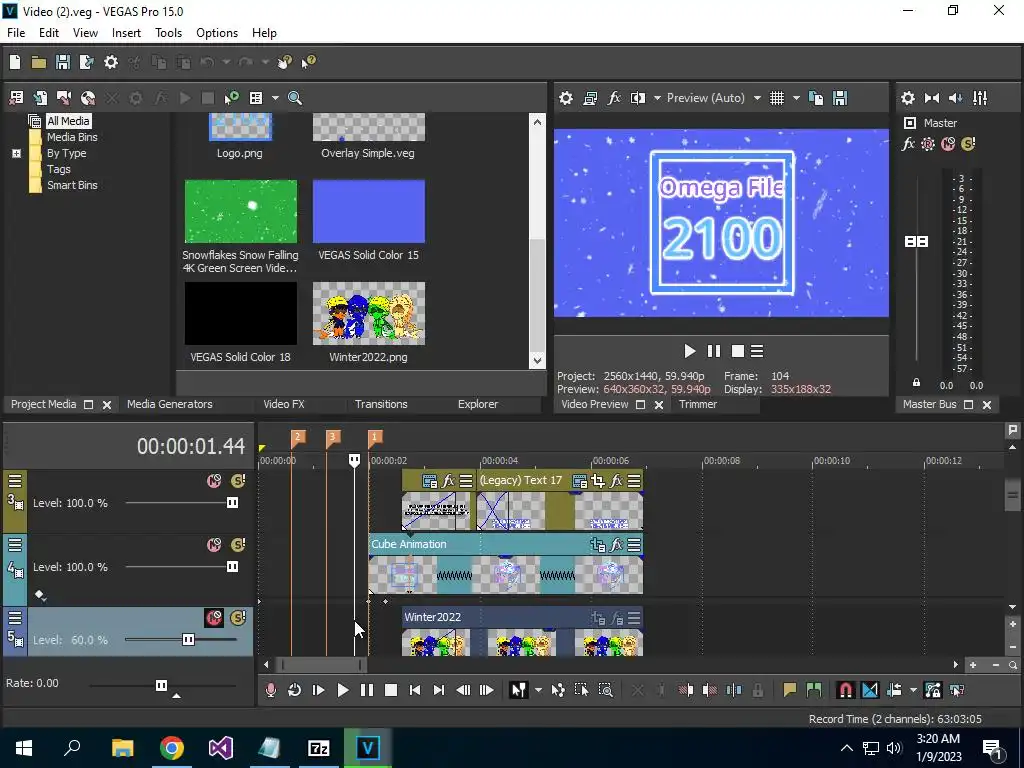1024x768 pixels.
Task: Select Smart Bins in tree
Action: (72, 185)
